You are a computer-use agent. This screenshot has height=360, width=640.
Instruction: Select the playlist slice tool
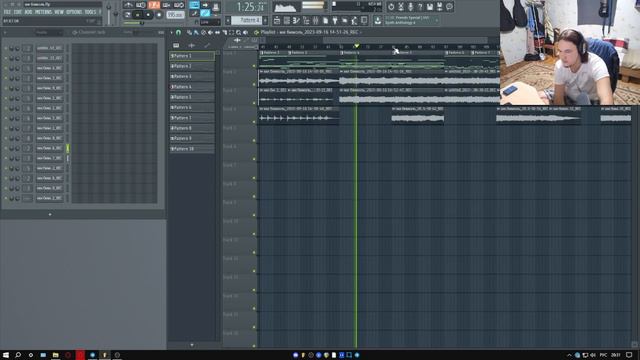pos(224,32)
